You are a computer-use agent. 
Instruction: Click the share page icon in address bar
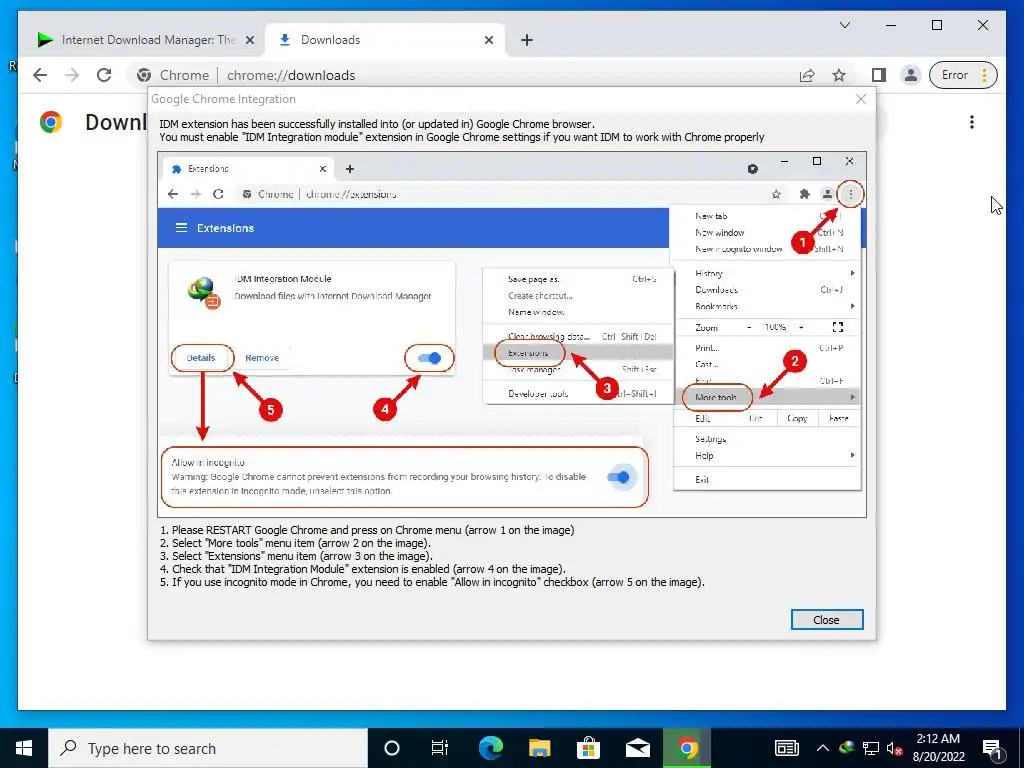click(807, 75)
